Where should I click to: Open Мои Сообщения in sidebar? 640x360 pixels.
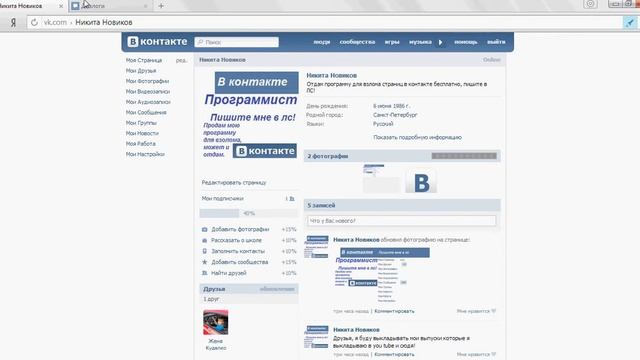click(x=146, y=112)
